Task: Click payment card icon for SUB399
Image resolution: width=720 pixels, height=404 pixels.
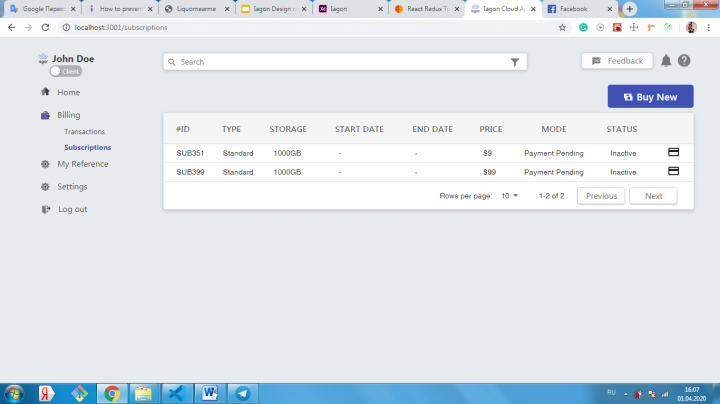Action: (x=673, y=171)
